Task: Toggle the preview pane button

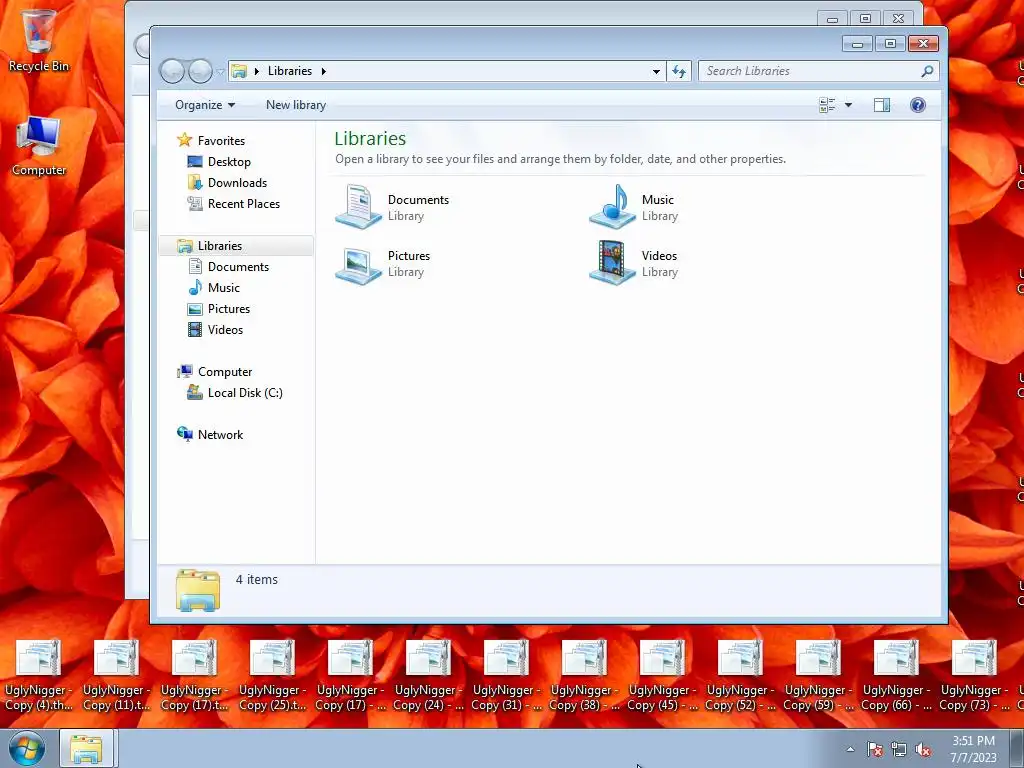Action: (882, 105)
